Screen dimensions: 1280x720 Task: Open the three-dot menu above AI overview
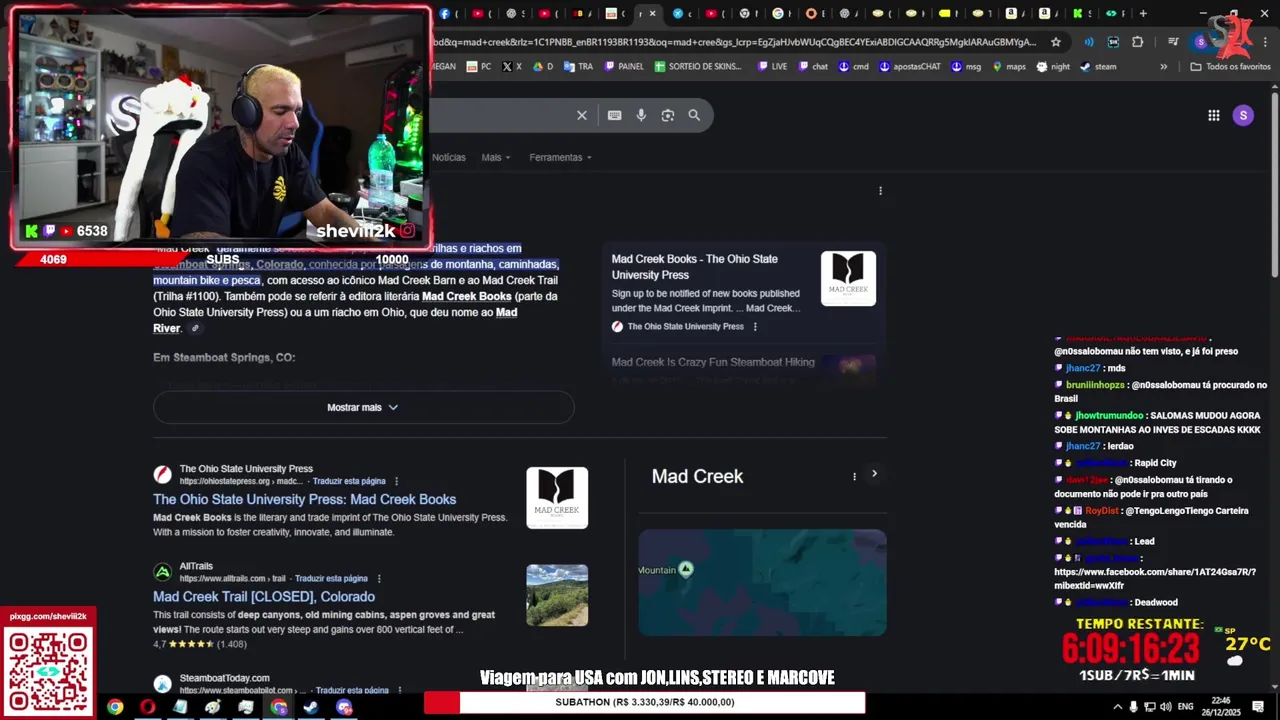click(x=880, y=190)
